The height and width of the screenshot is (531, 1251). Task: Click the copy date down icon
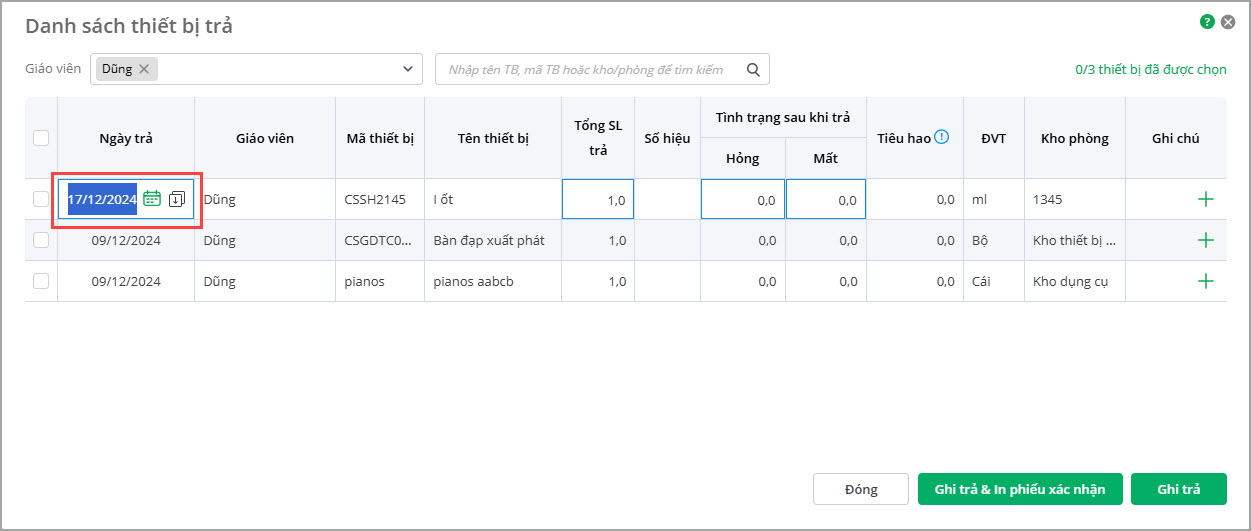coord(177,199)
